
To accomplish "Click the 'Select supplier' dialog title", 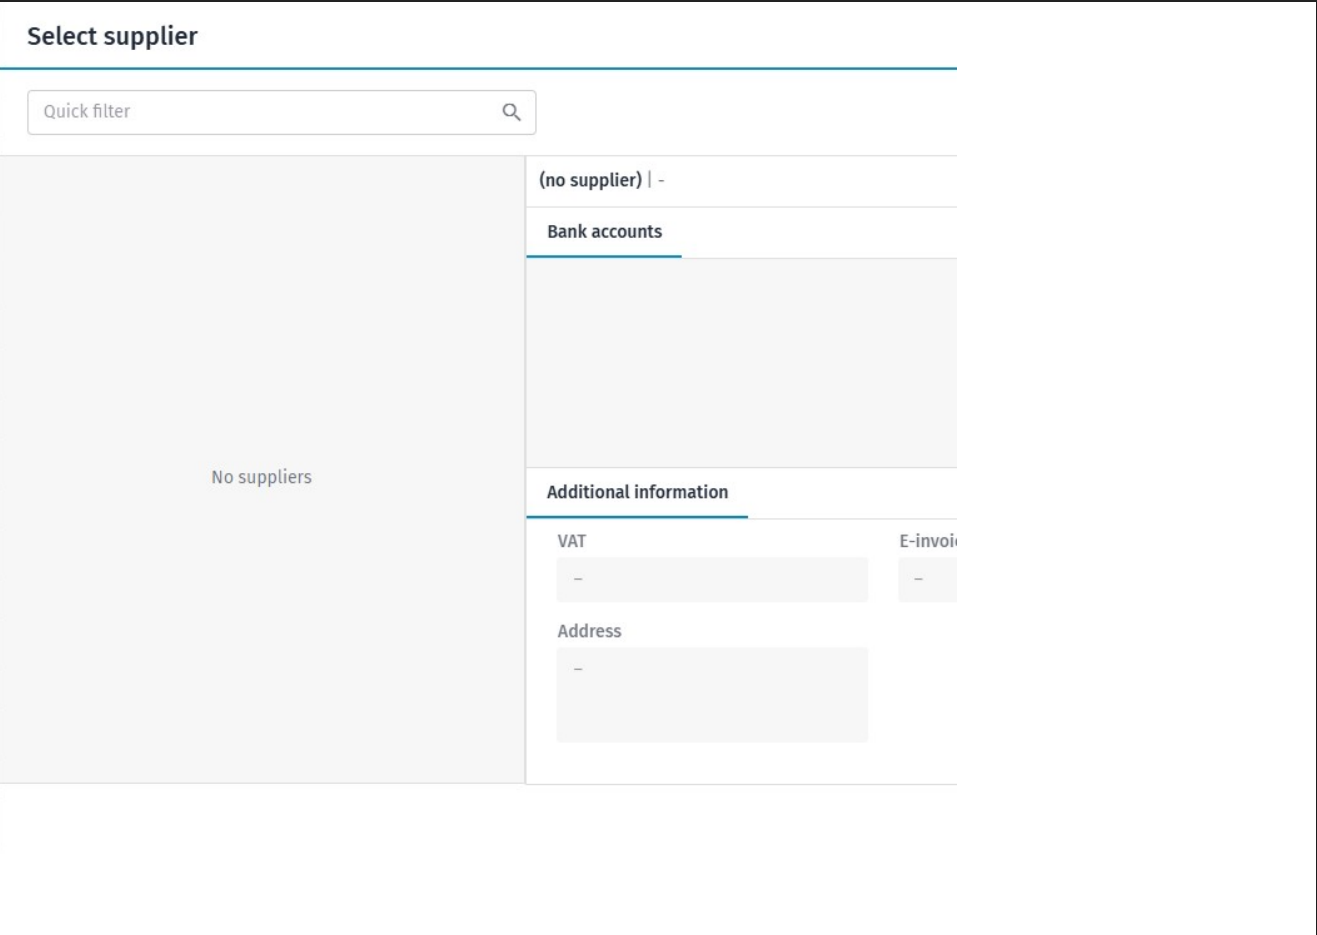I will (112, 36).
